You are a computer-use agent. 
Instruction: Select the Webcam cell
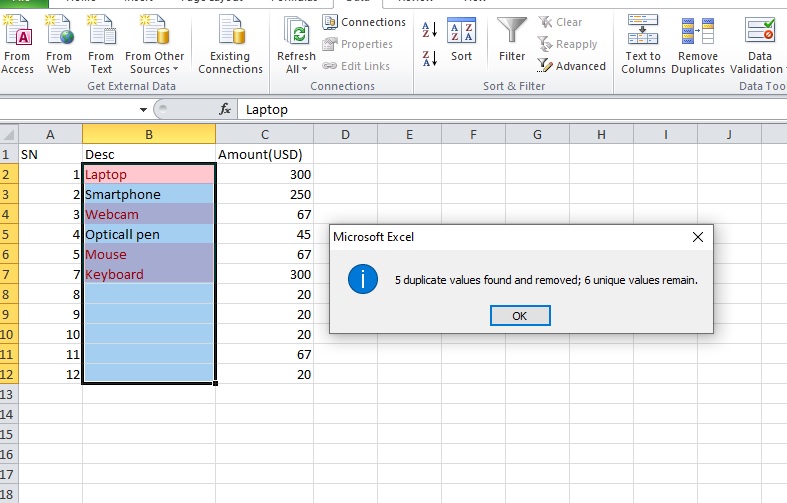[149, 214]
